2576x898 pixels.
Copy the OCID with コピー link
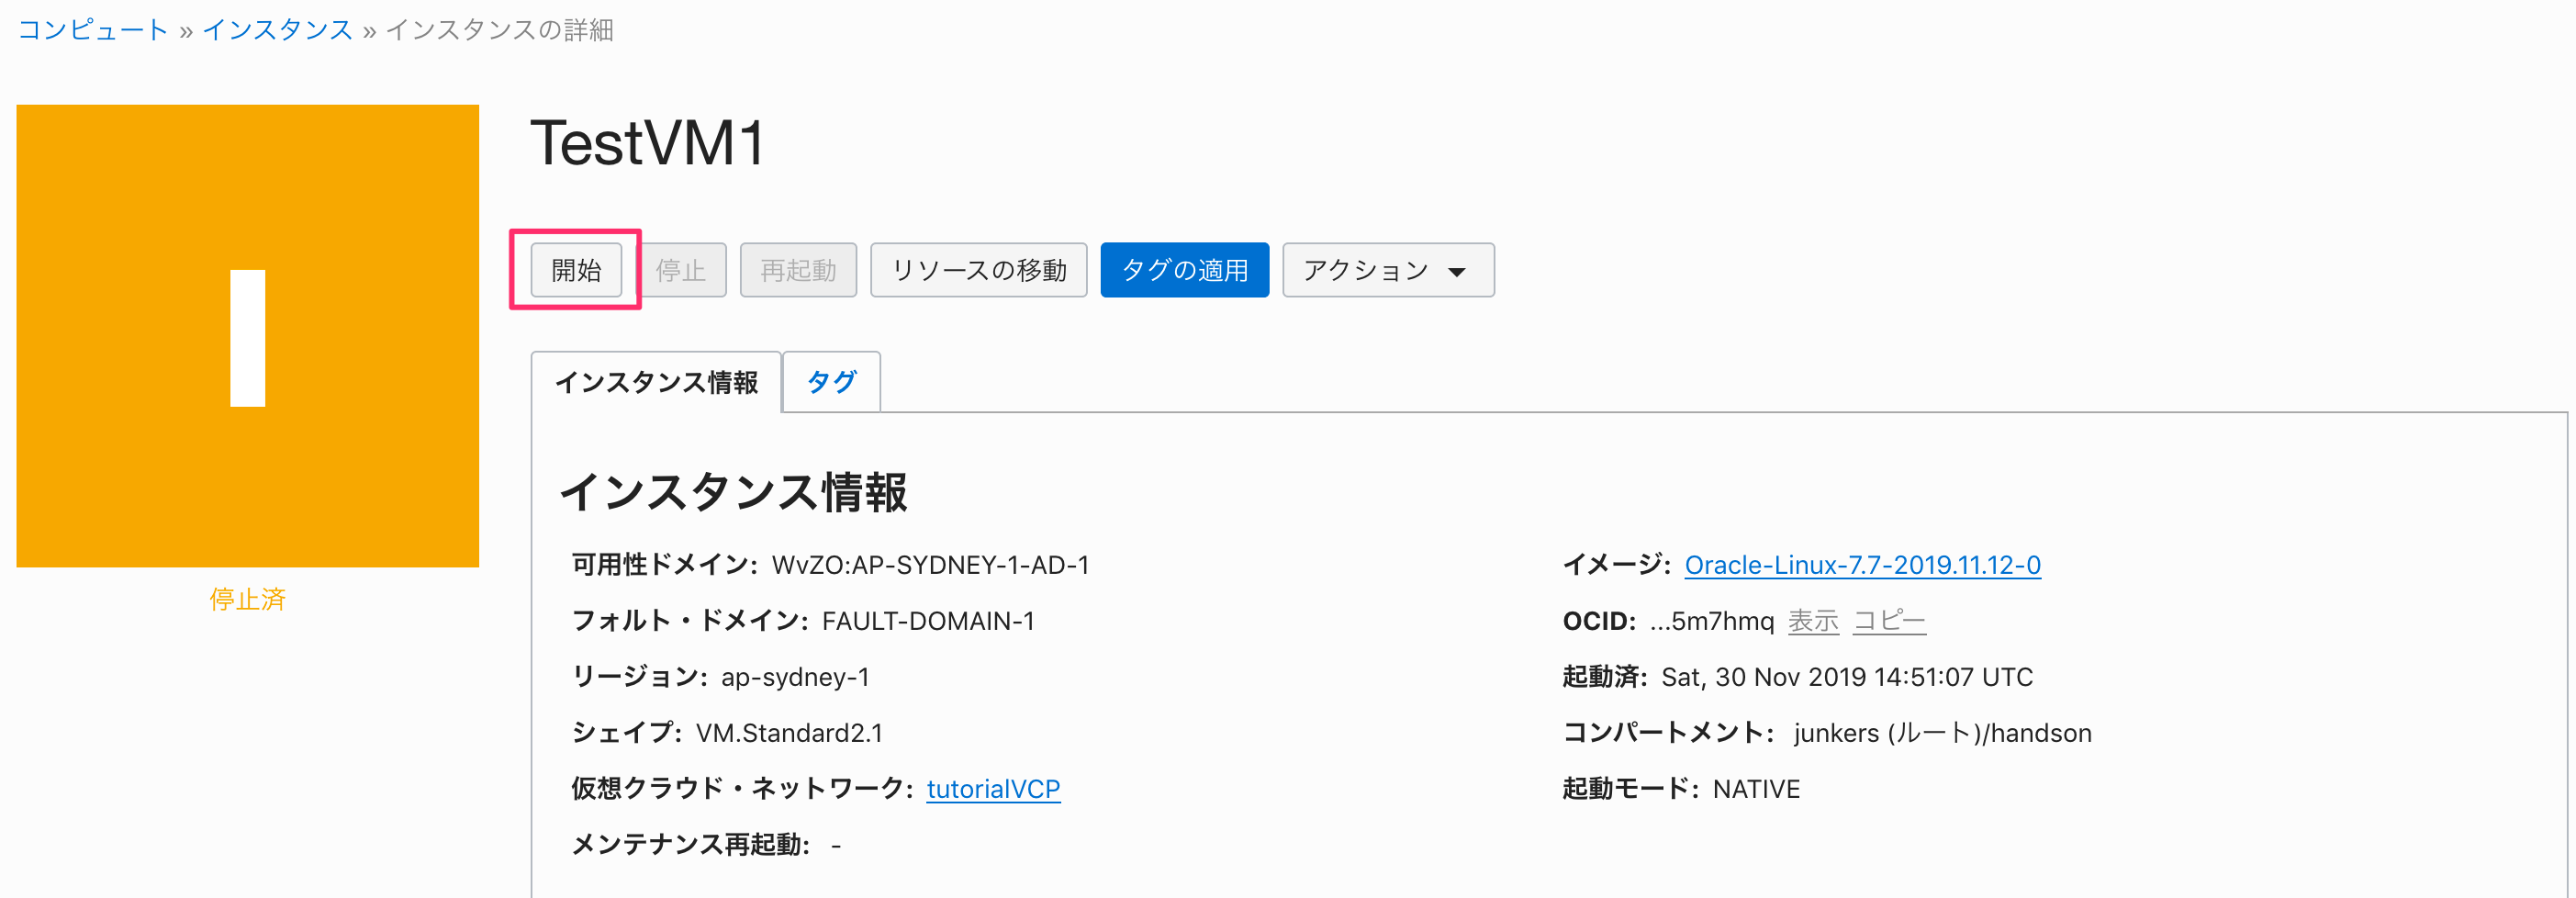[1889, 621]
